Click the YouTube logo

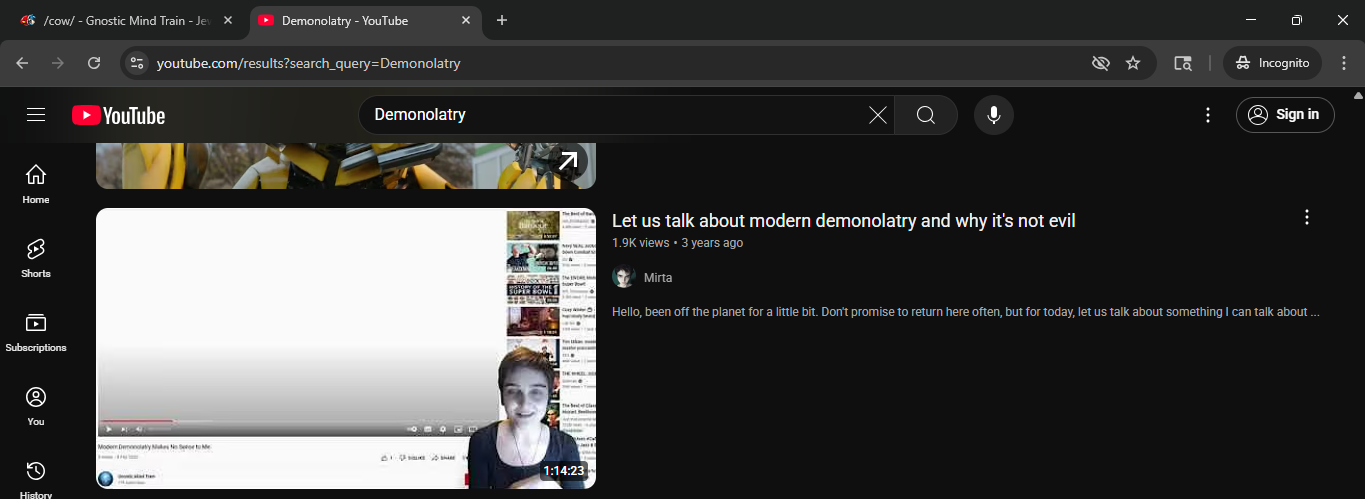pyautogui.click(x=118, y=116)
